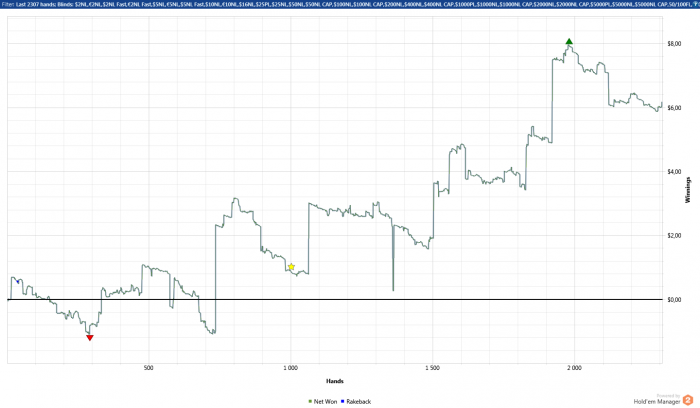
Task: Click the orange Hold'em Manager 2 logo
Action: 688,400
